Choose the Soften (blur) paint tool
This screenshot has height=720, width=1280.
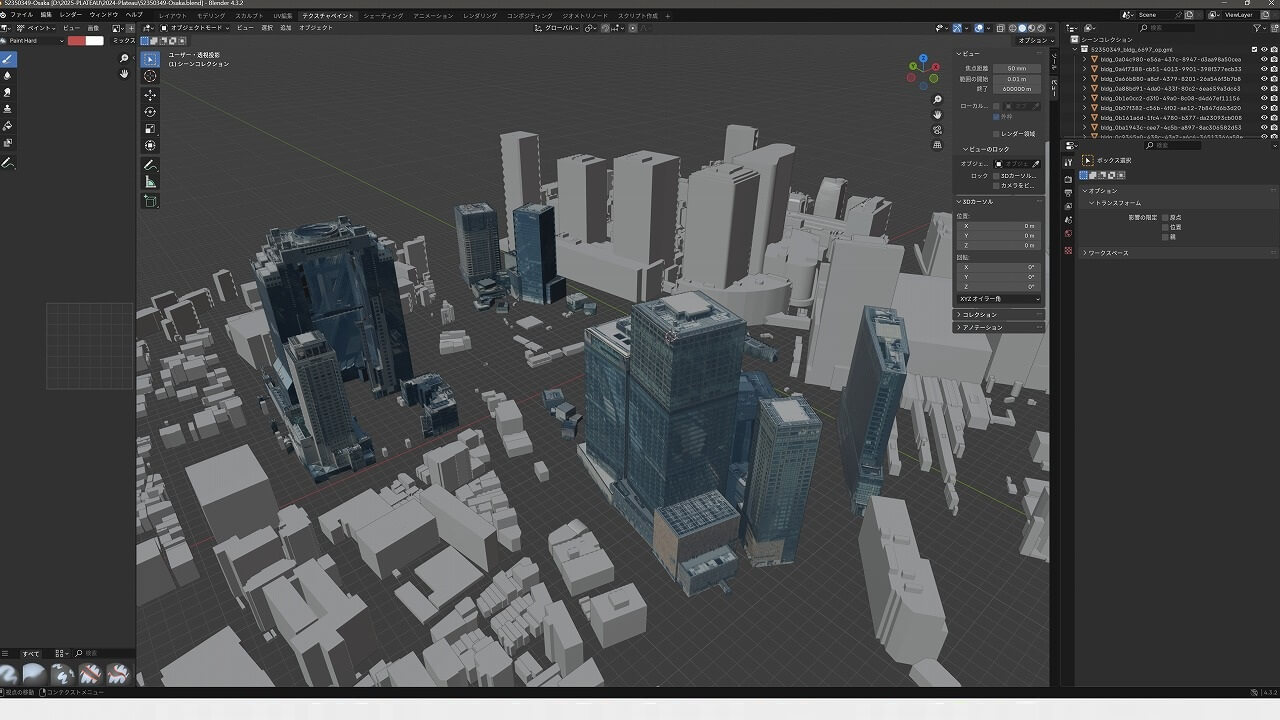[x=8, y=75]
